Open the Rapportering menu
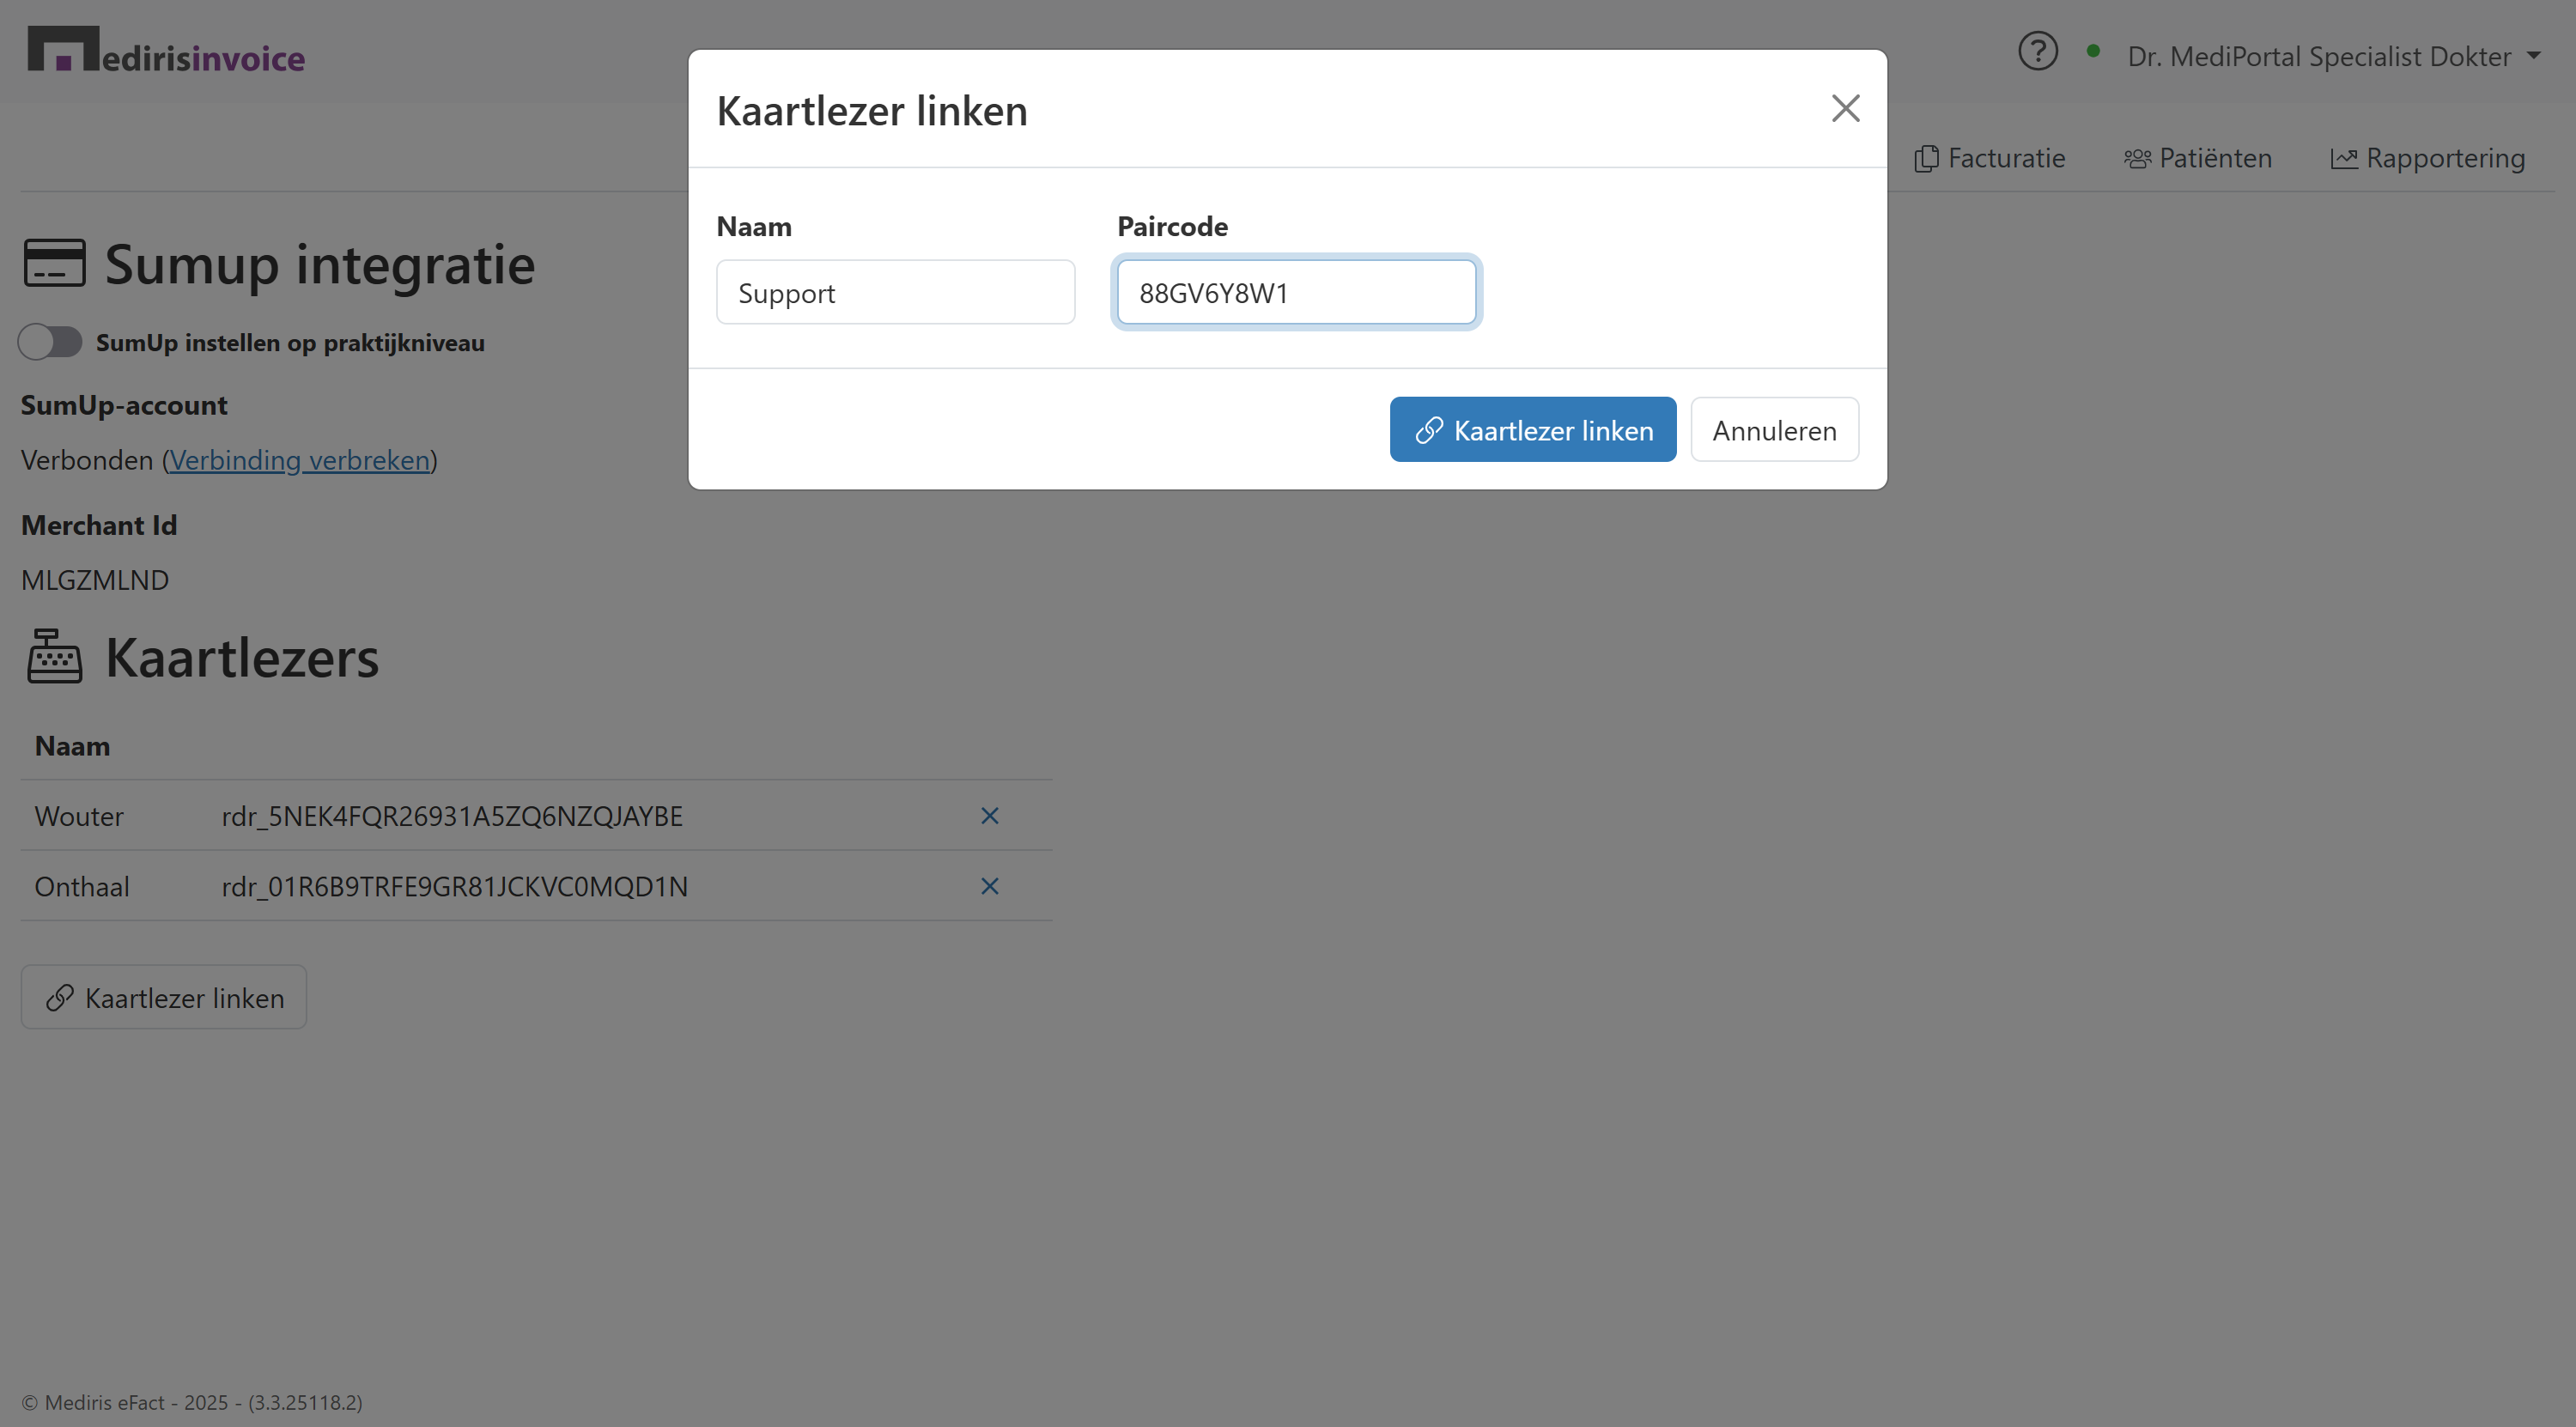2576x1427 pixels. [x=2428, y=158]
